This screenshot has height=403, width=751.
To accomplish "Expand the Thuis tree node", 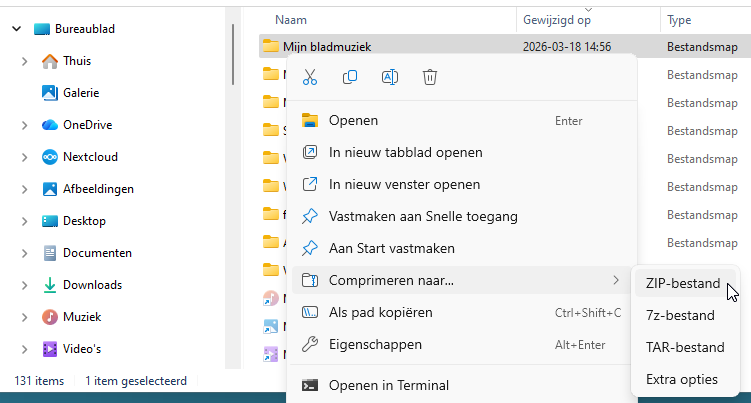I will 24,61.
